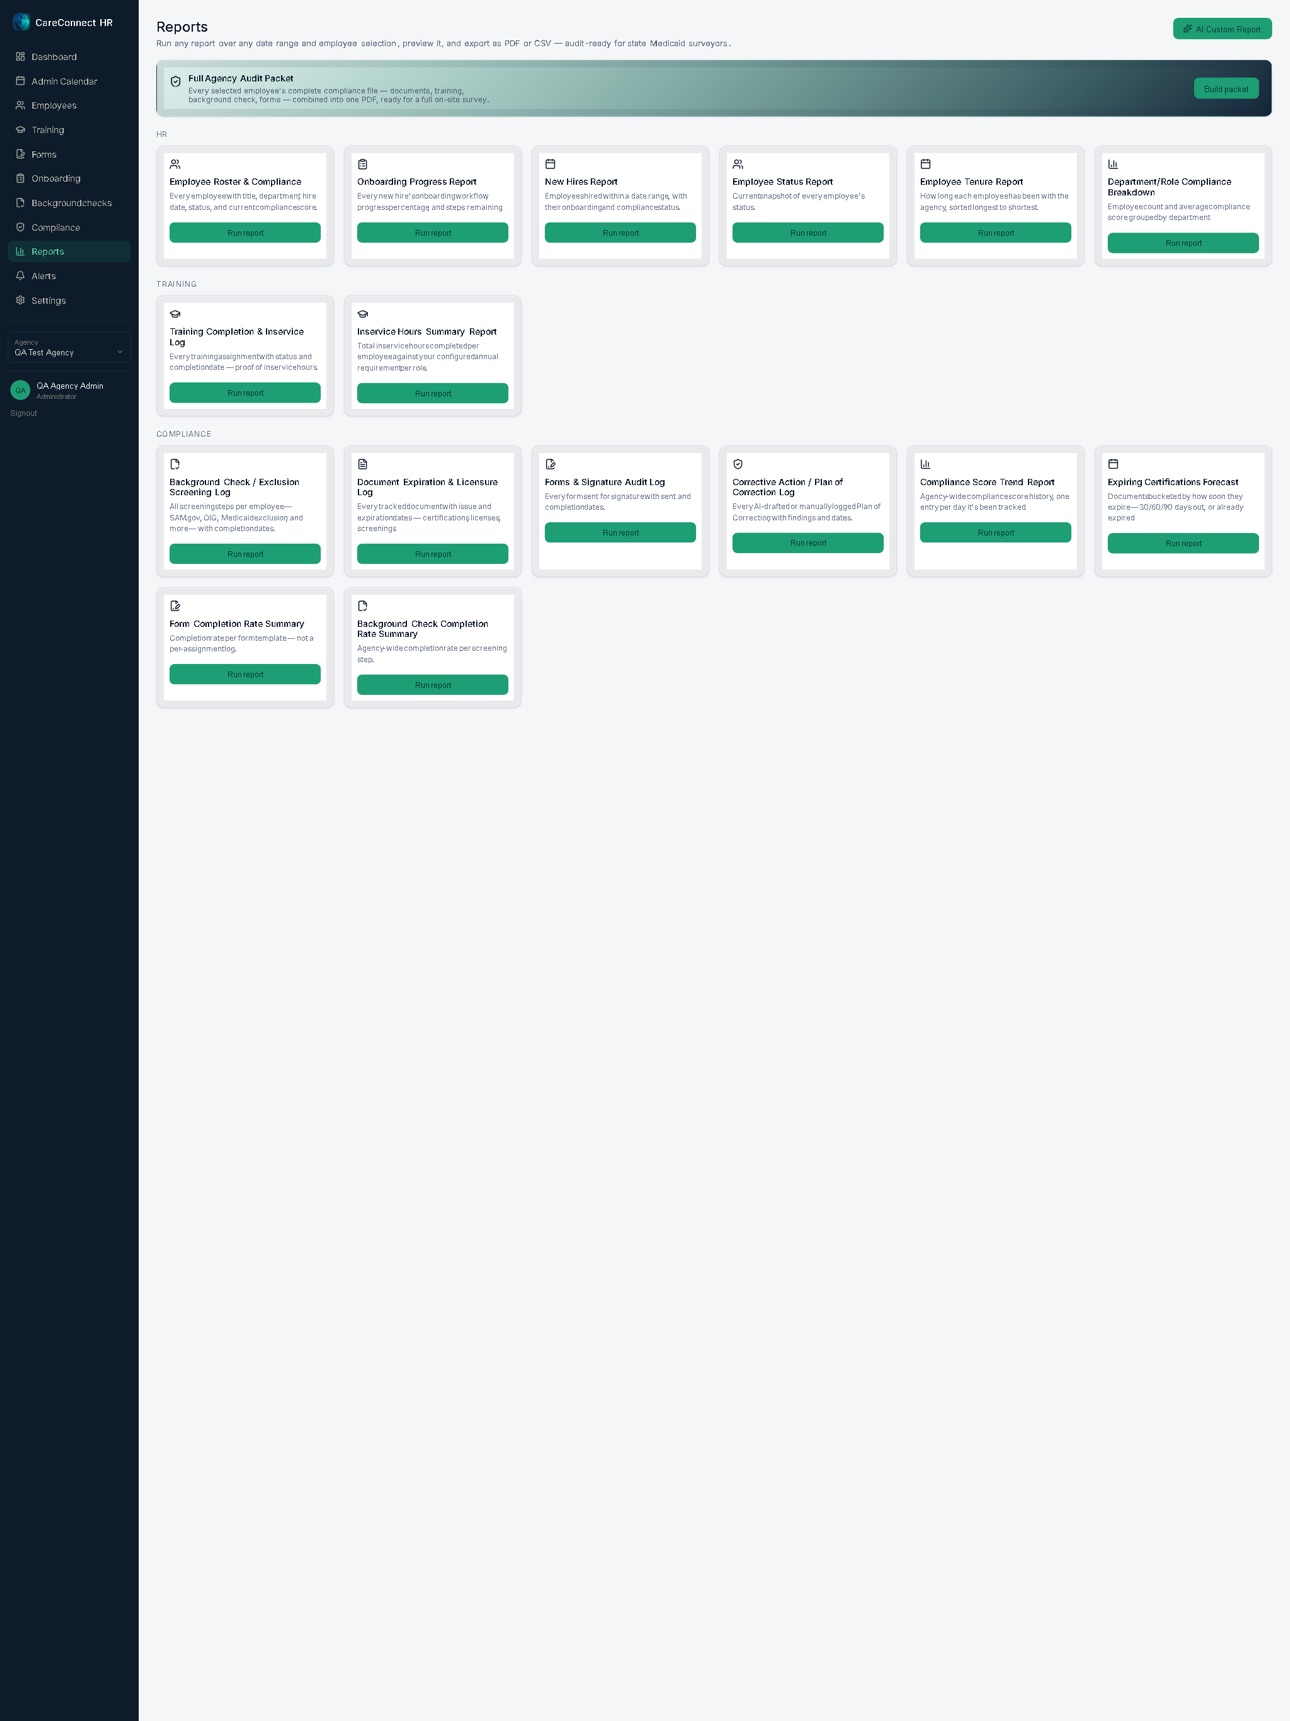
Task: Click the Employee Roster & Compliance card icon
Action: pyautogui.click(x=175, y=164)
